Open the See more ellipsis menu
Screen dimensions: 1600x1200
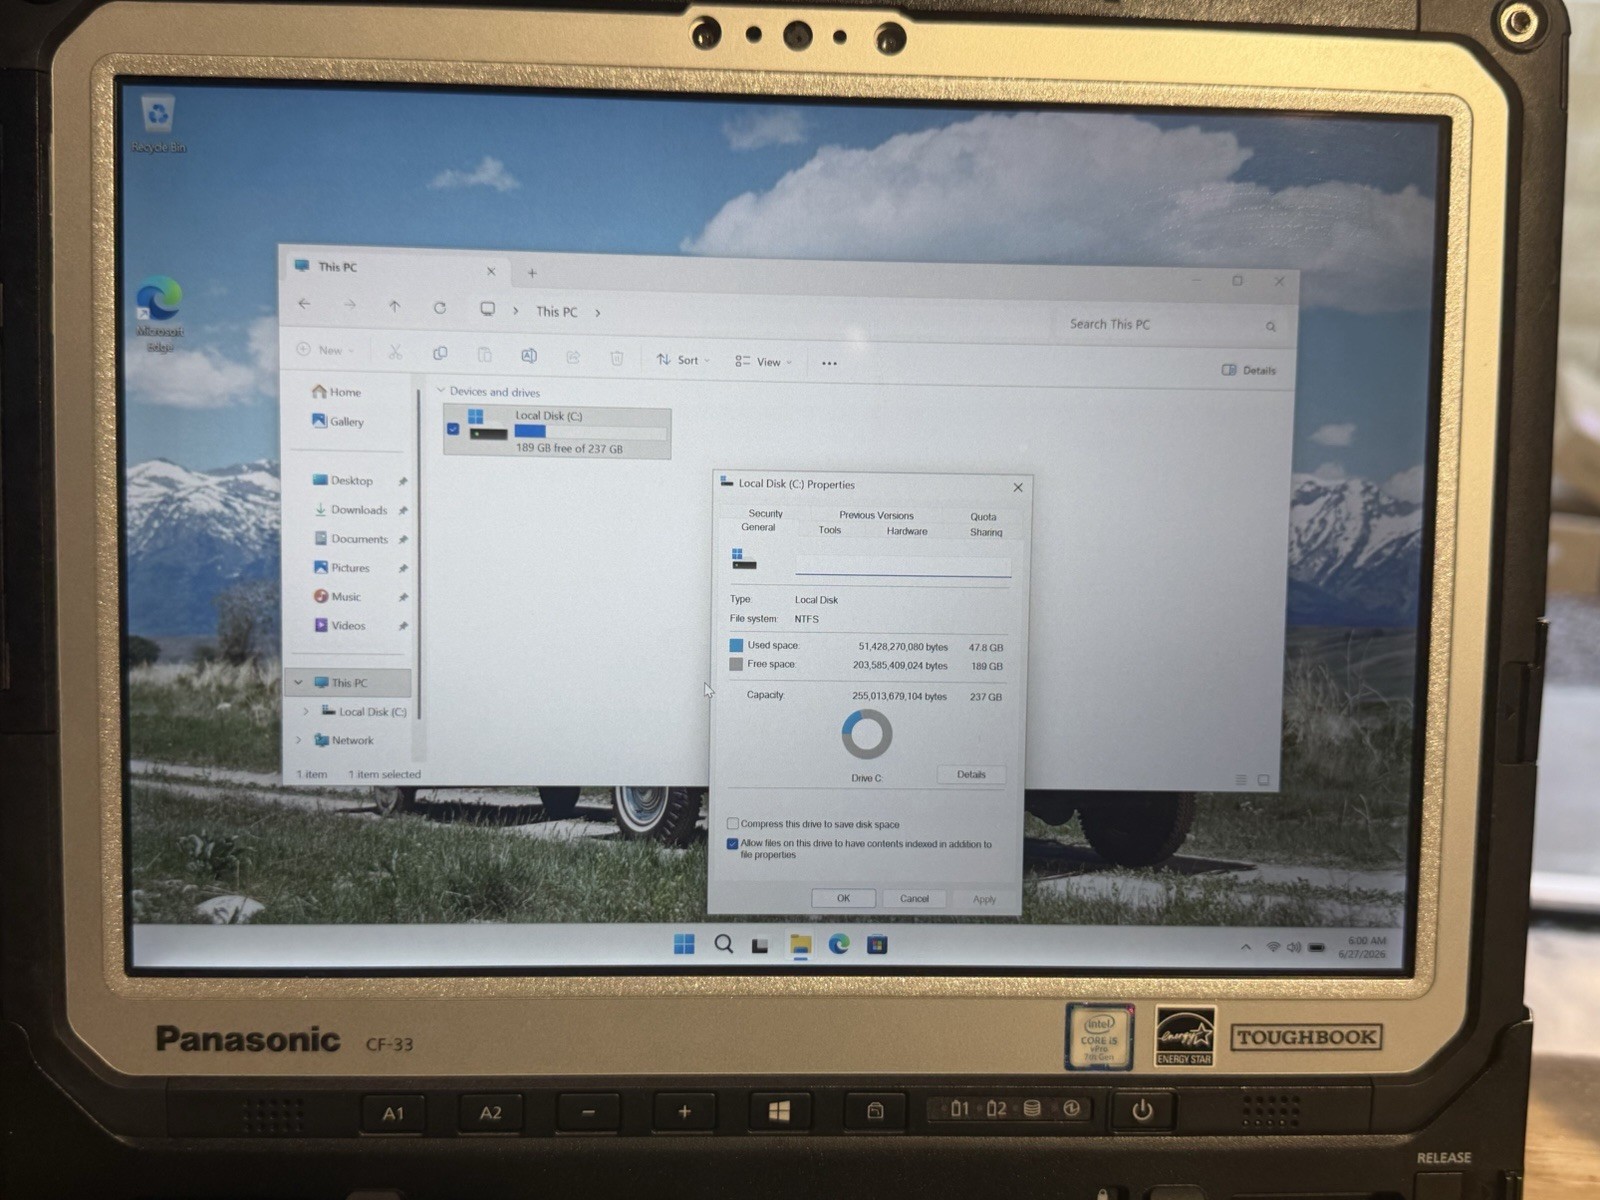point(829,363)
